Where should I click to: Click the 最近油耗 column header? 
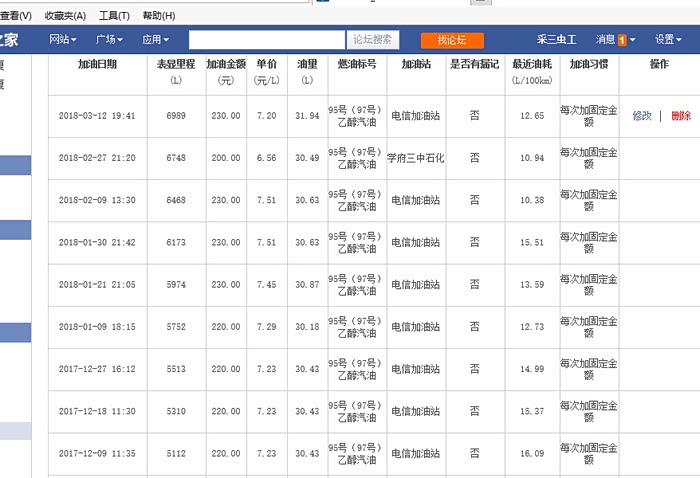point(532,64)
